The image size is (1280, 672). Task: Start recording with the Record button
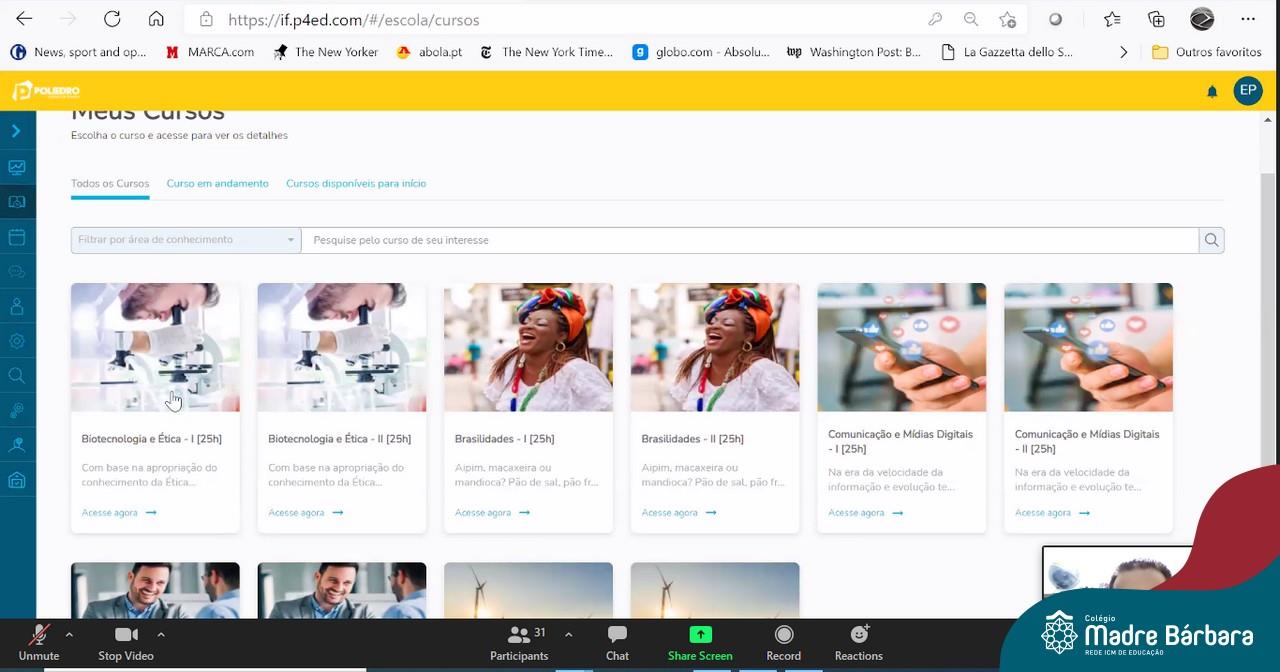coord(783,643)
